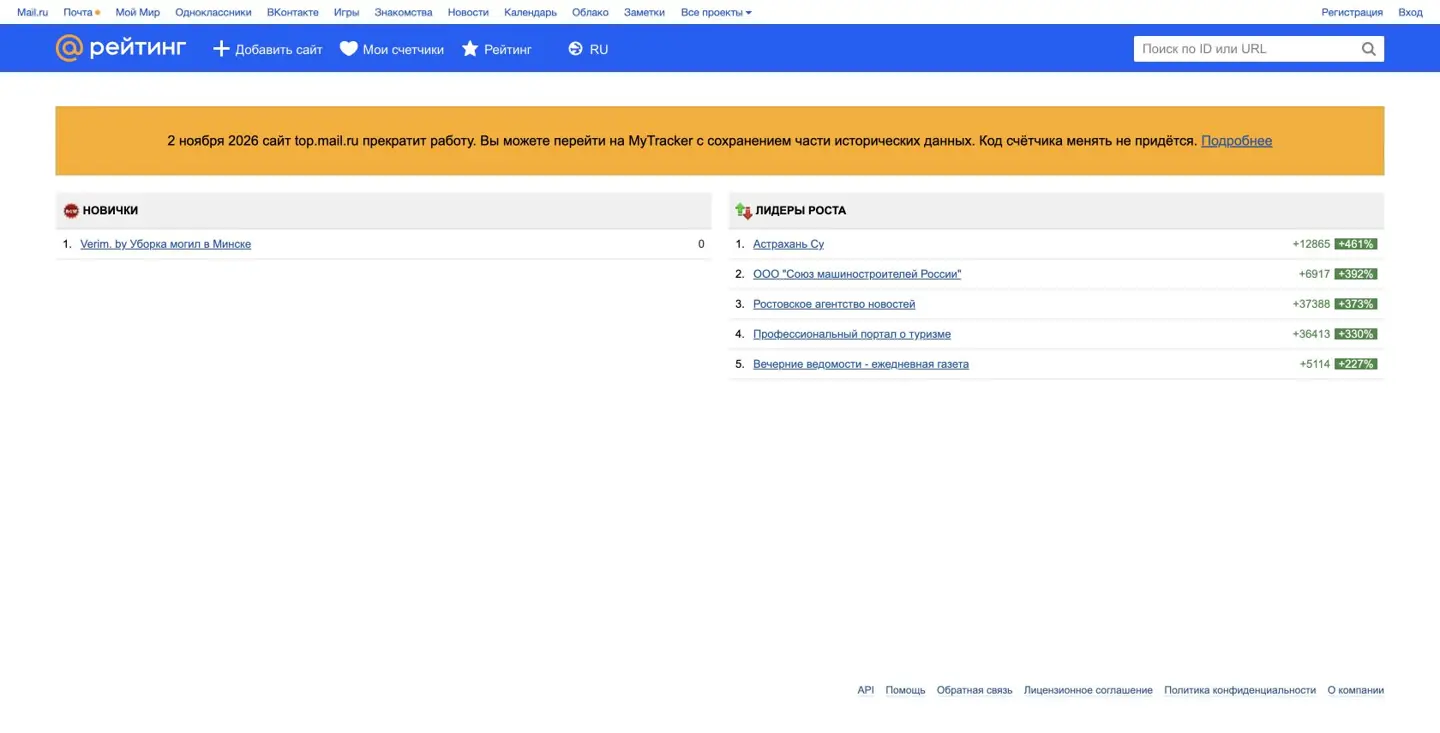Open ВКонтакте in the top bar

click(293, 13)
